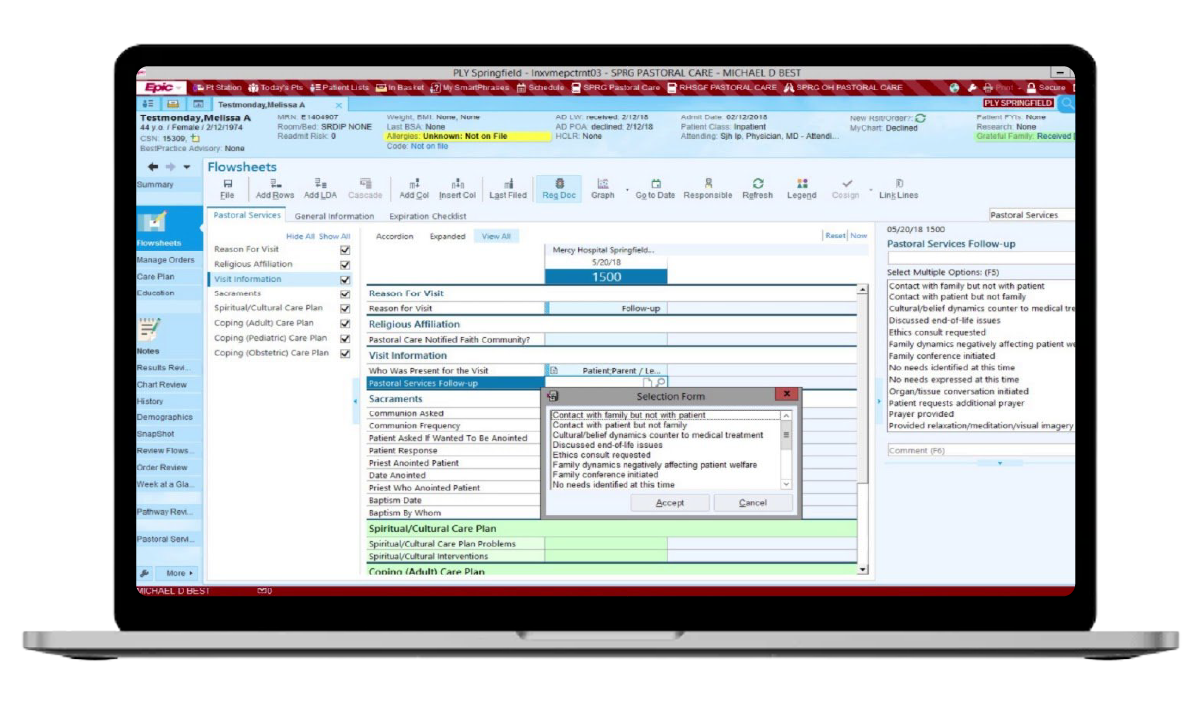Expand the Reg Doc dropdown arrow
This screenshot has width=1201, height=705.
pos(628,192)
